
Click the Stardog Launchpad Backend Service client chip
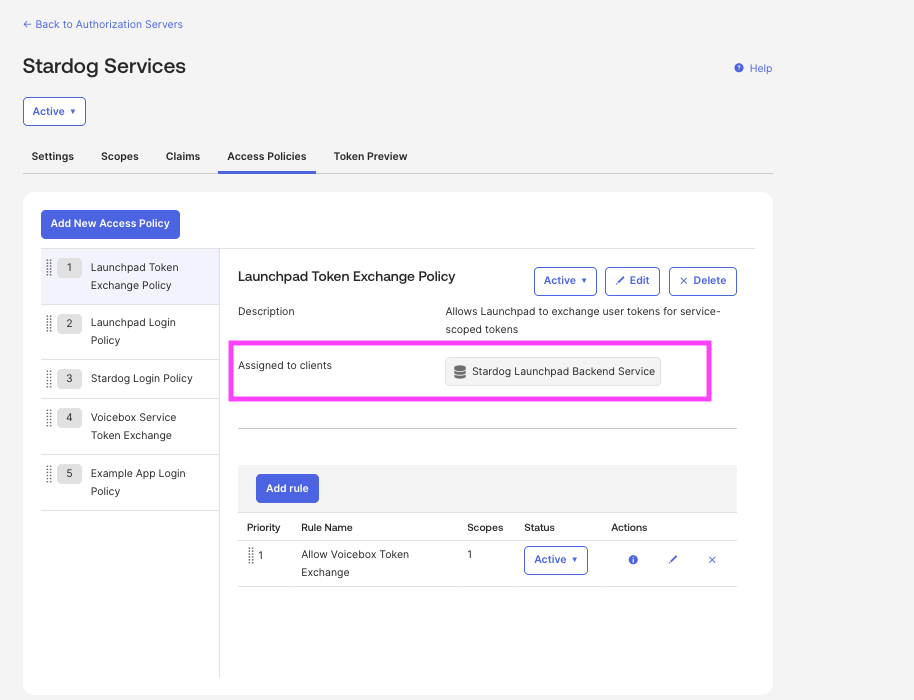click(553, 371)
